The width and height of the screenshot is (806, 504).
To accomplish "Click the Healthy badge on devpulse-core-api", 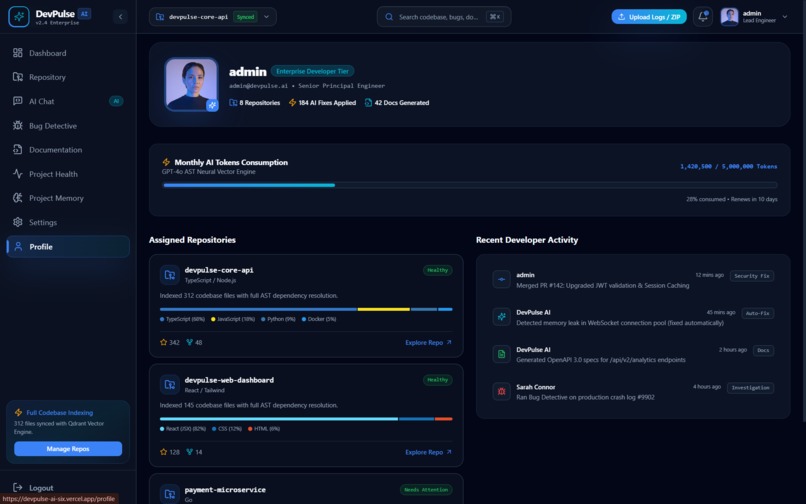I will pos(437,270).
